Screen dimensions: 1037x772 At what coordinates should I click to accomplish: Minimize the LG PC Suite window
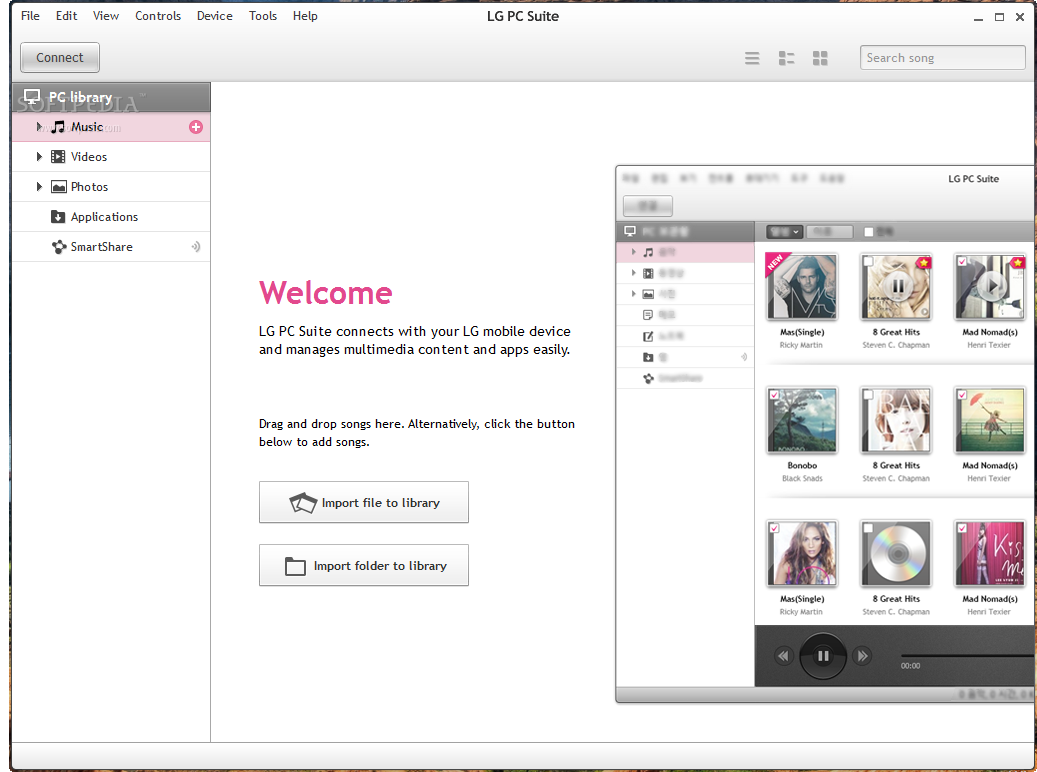[x=978, y=18]
